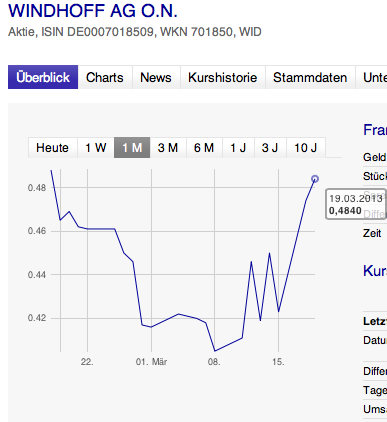Click the 15. x-axis date label
The width and height of the screenshot is (387, 422).
click(x=278, y=362)
